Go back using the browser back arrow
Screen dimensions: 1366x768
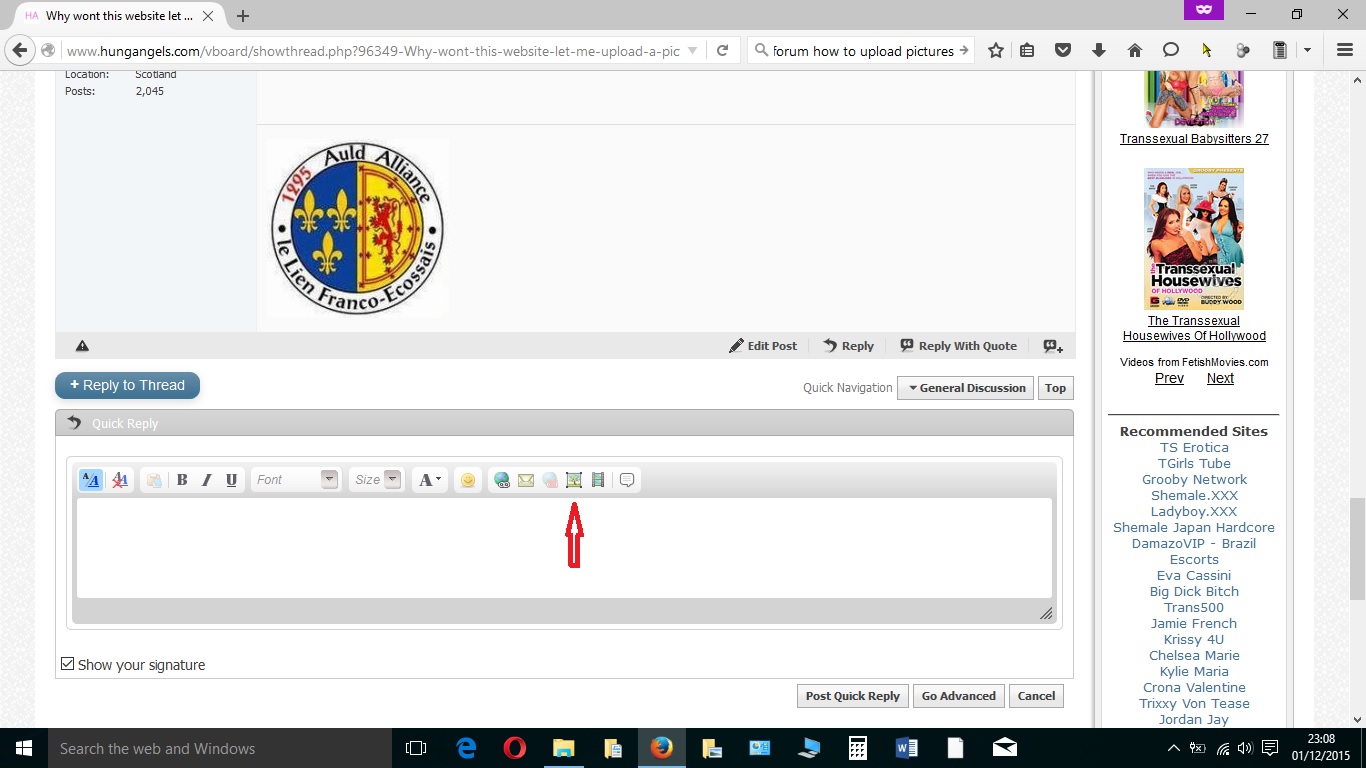click(x=20, y=50)
